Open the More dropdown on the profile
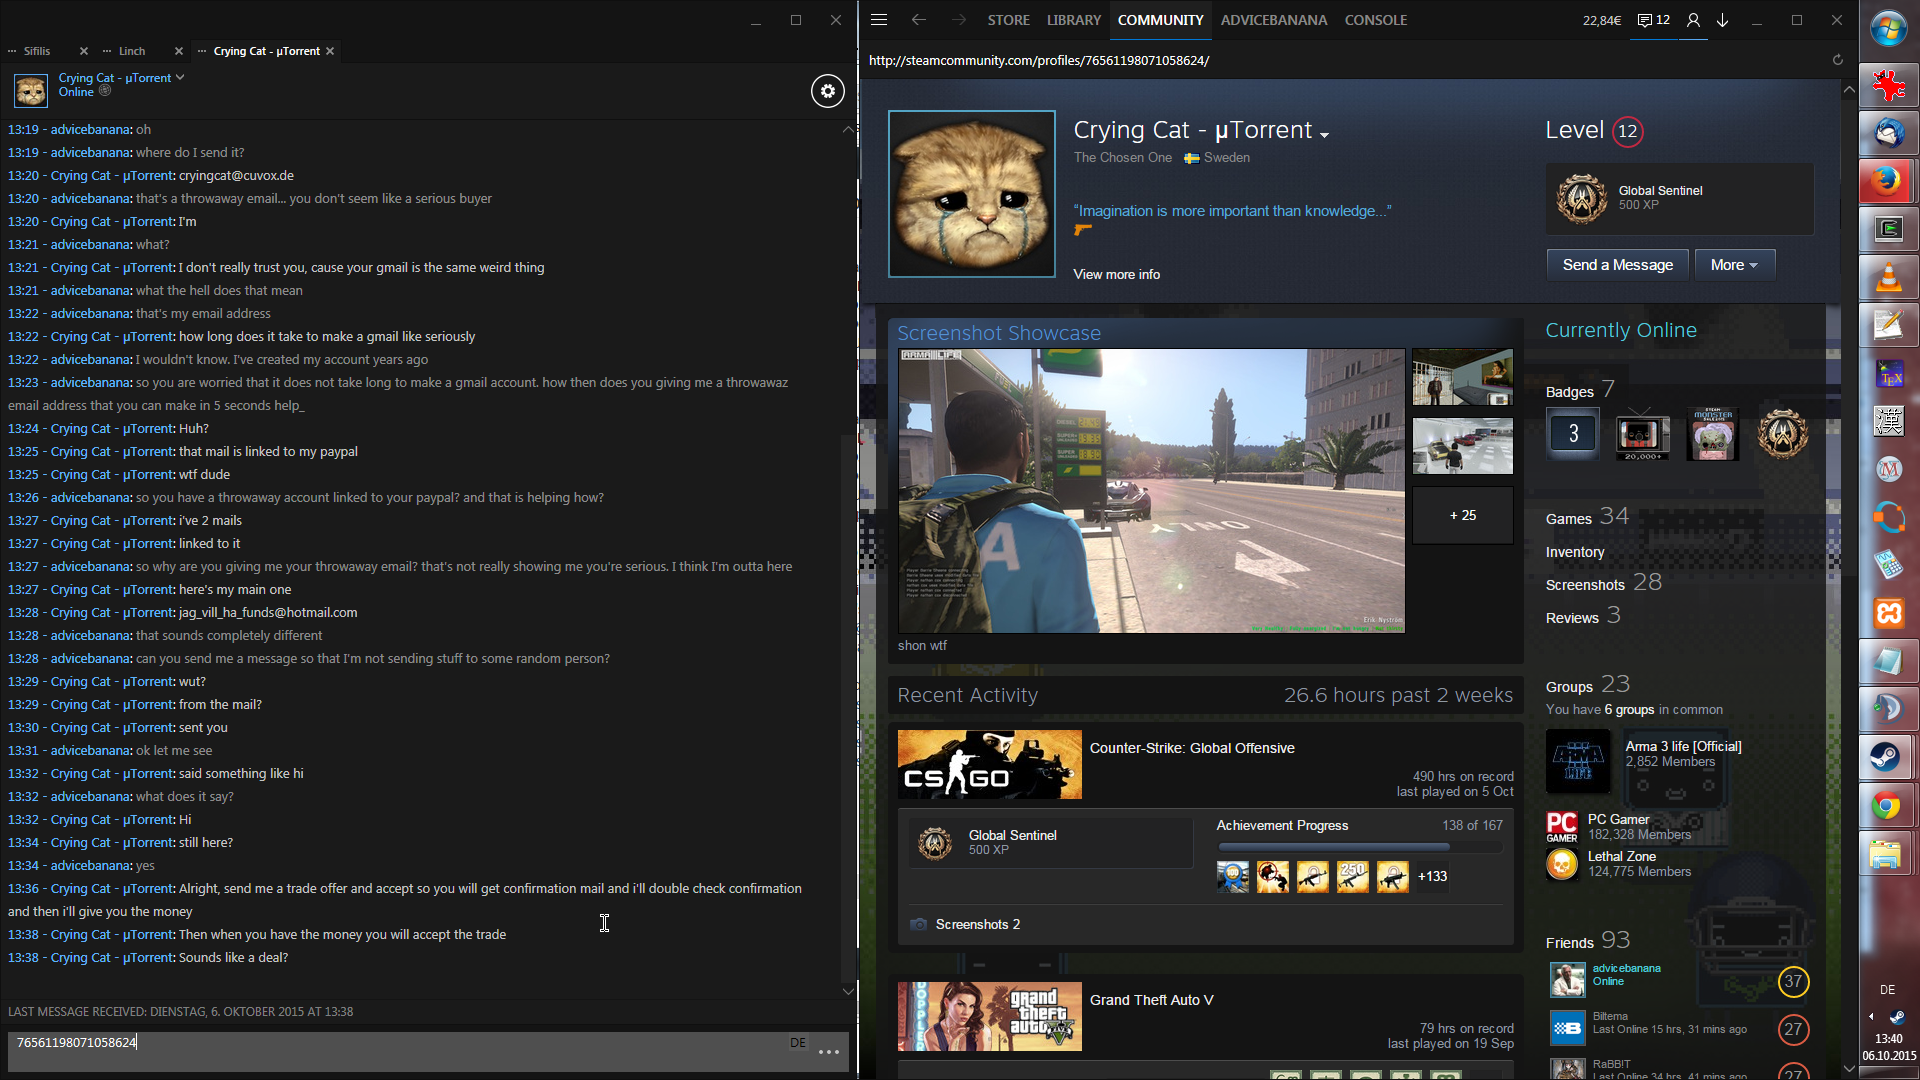The width and height of the screenshot is (1920, 1080). tap(1734, 265)
